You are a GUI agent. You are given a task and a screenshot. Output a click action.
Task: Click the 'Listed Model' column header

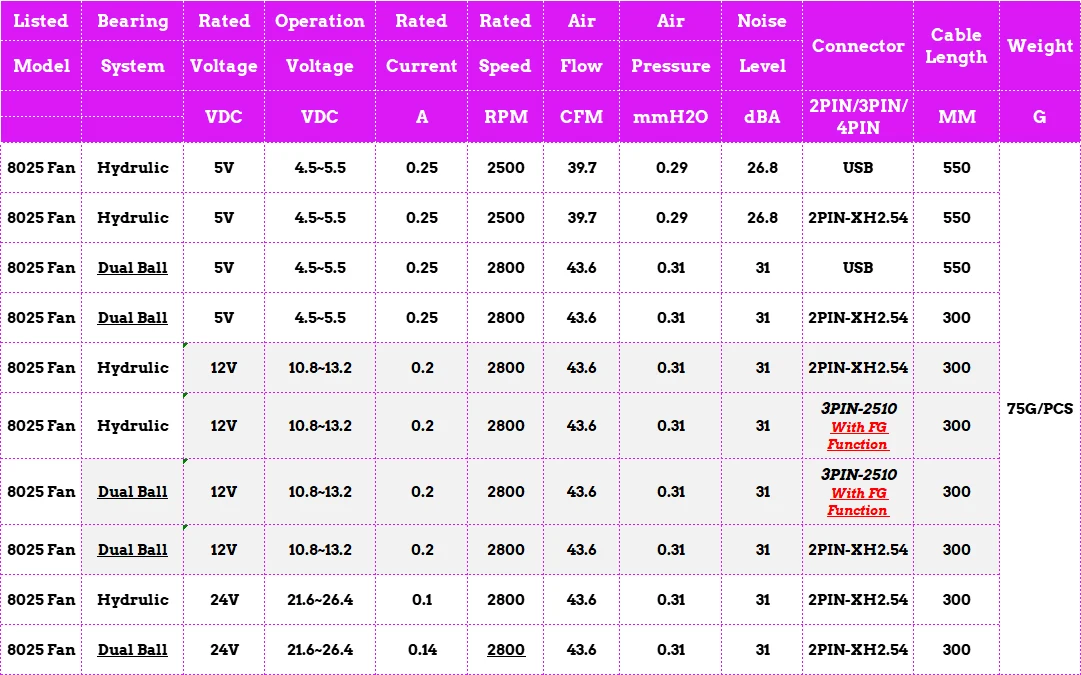[x=41, y=44]
